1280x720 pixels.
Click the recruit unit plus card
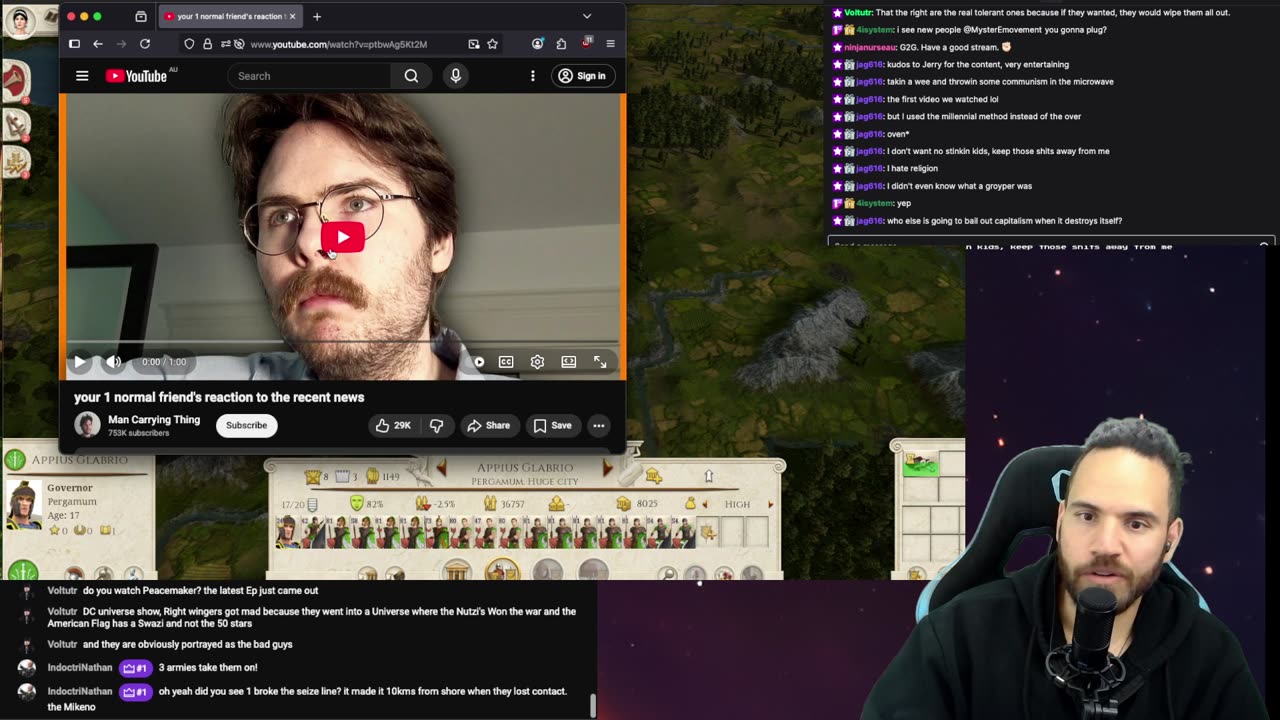point(709,531)
